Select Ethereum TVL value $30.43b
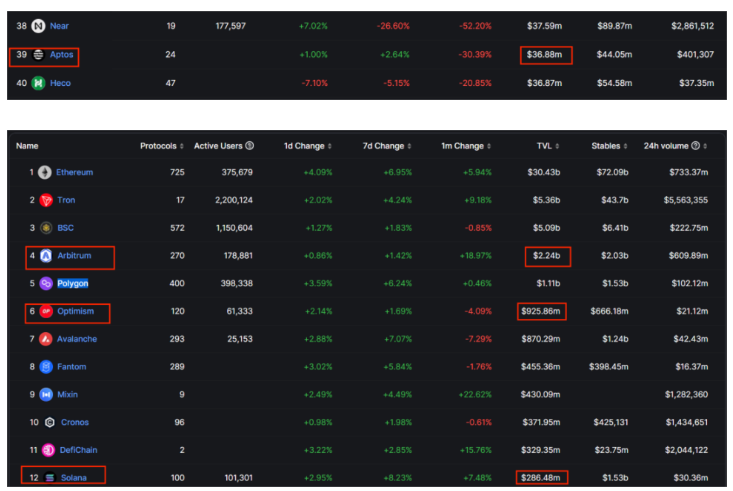Viewport: 733px width, 491px height. point(544,173)
